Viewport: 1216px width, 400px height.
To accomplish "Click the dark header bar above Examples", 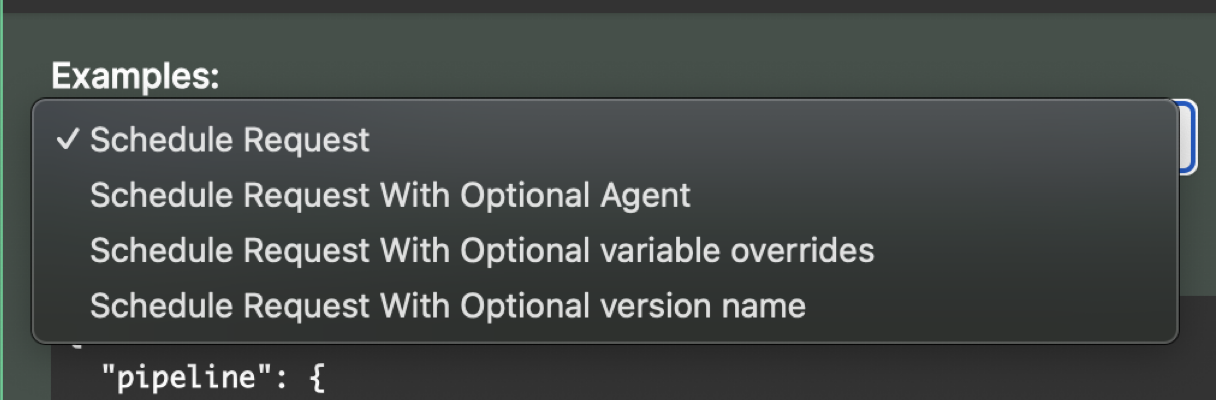I will [608, 6].
